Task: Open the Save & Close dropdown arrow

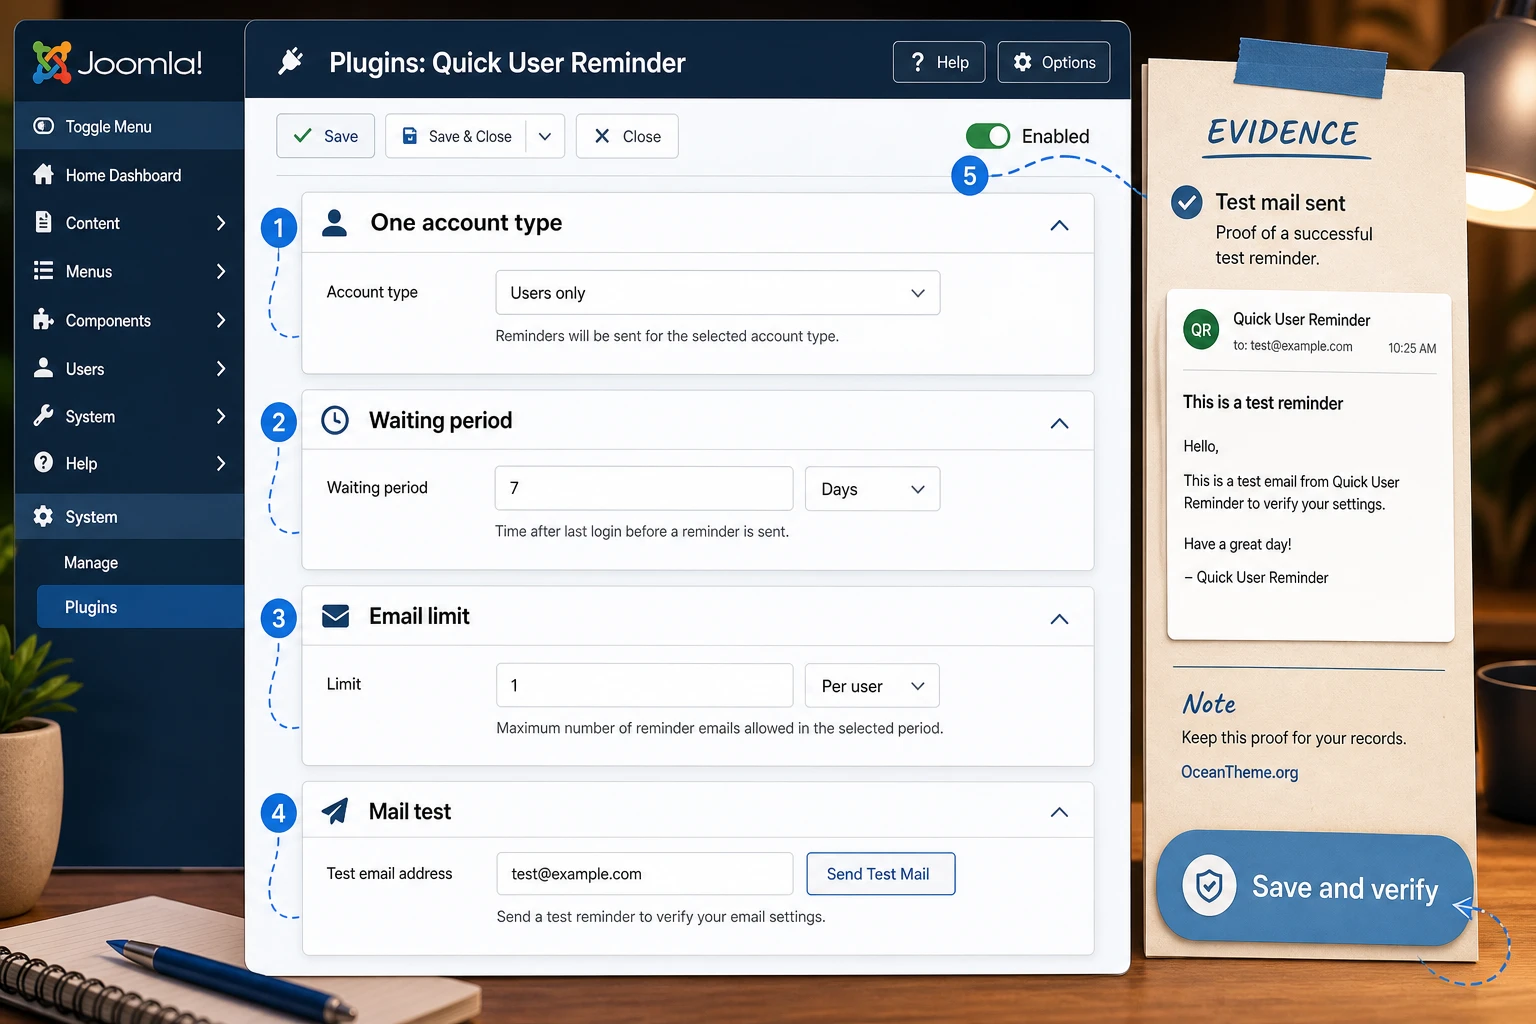Action: (545, 136)
